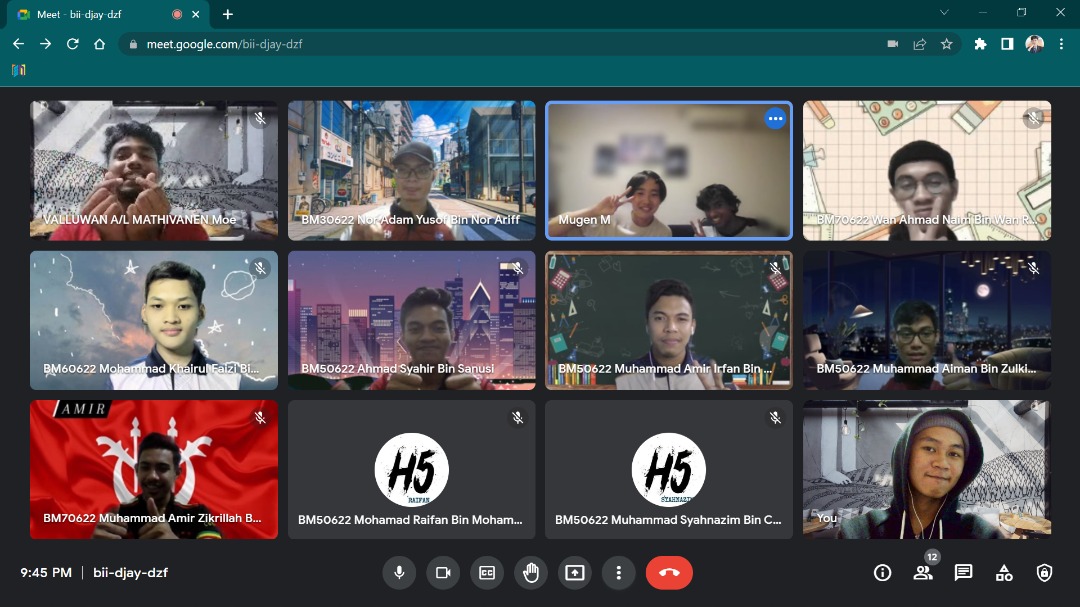Reload the Meet page

(72, 44)
